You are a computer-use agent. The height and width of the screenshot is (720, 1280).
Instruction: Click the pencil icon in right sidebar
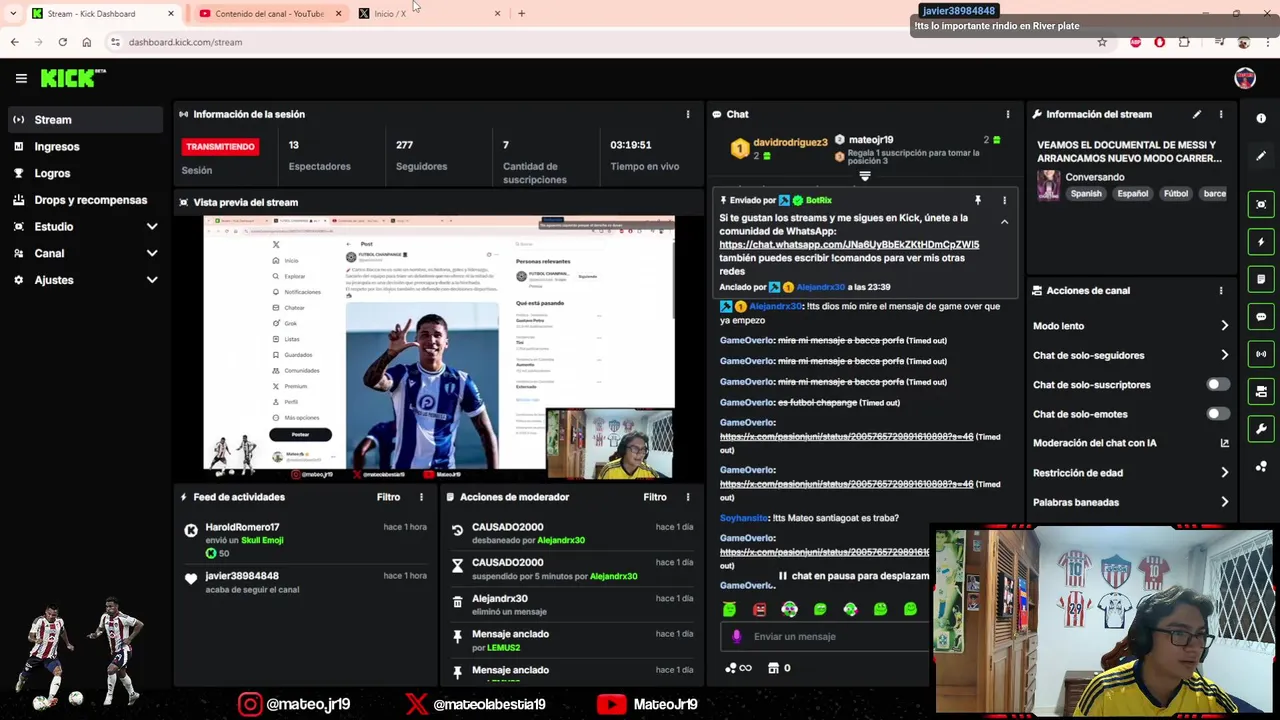click(1261, 156)
